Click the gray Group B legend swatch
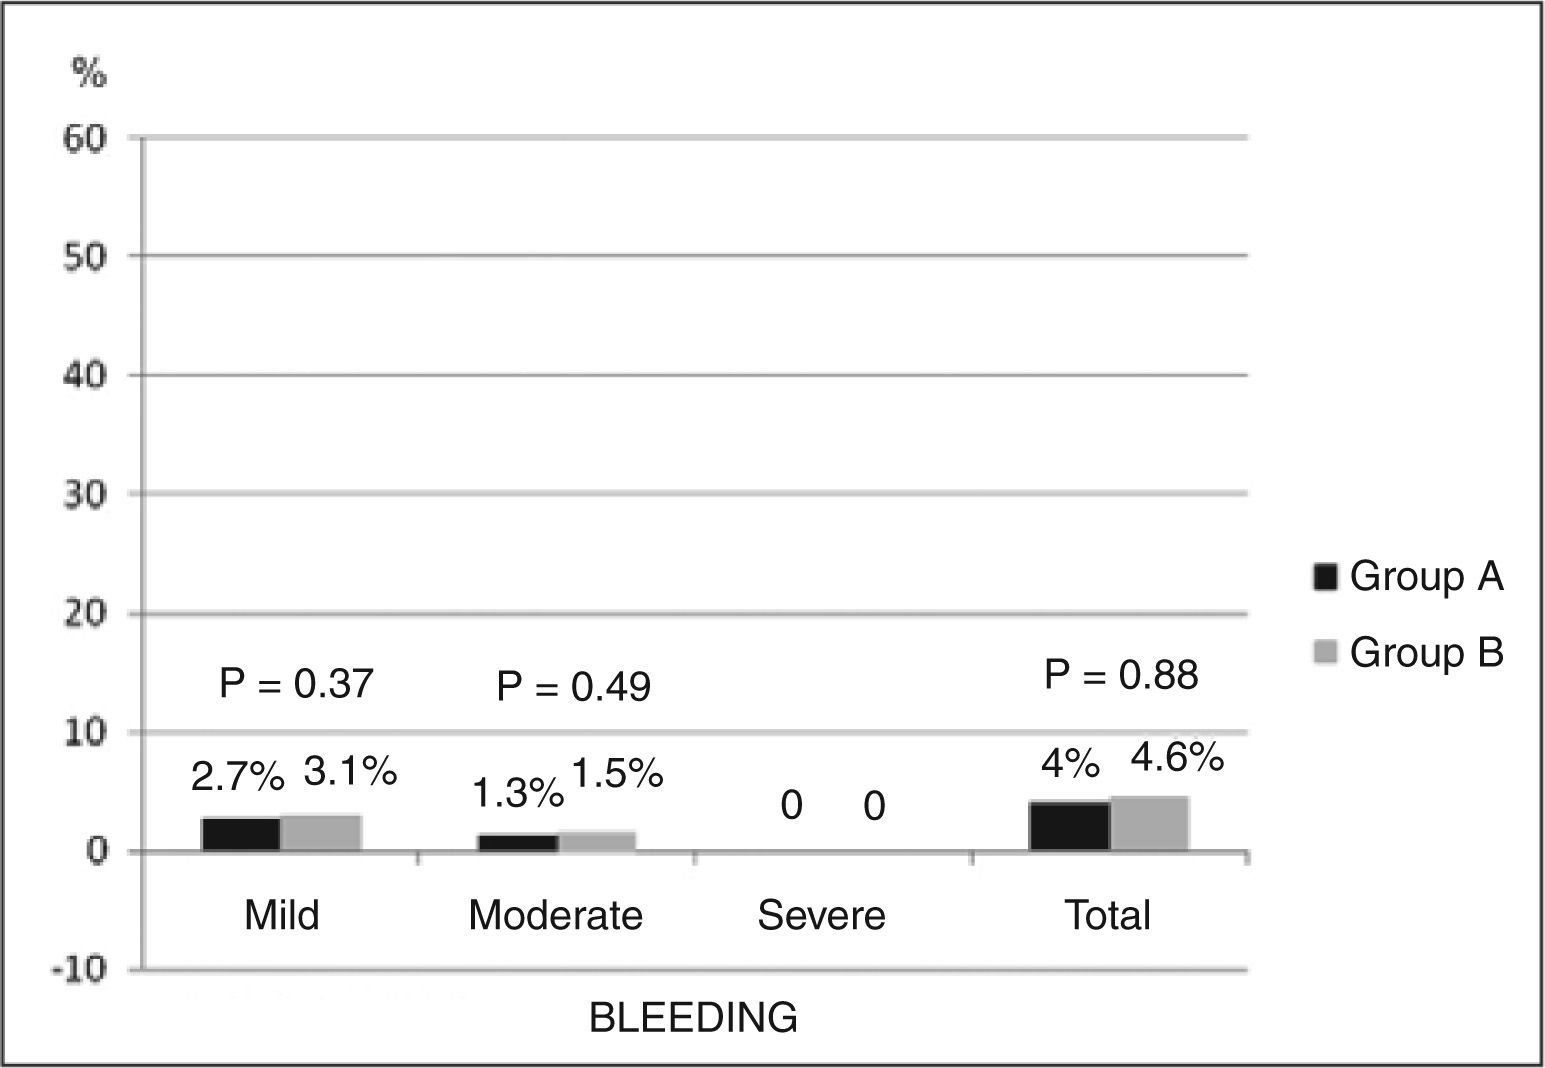 click(x=1324, y=652)
